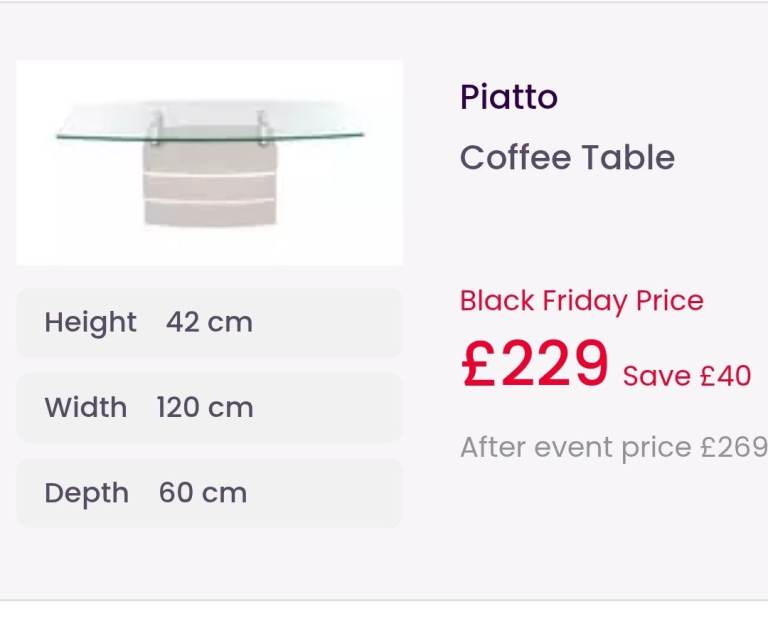Click the left chrome support in the photo
This screenshot has height=629, width=768.
(x=158, y=128)
